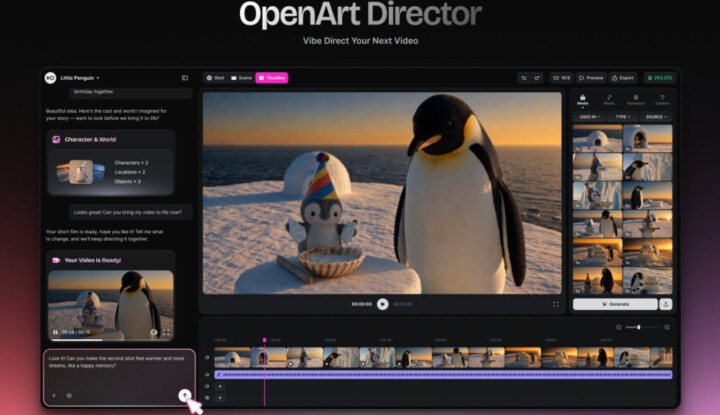Add attachment with plus icon in chat box
The width and height of the screenshot is (720, 415).
[54, 395]
